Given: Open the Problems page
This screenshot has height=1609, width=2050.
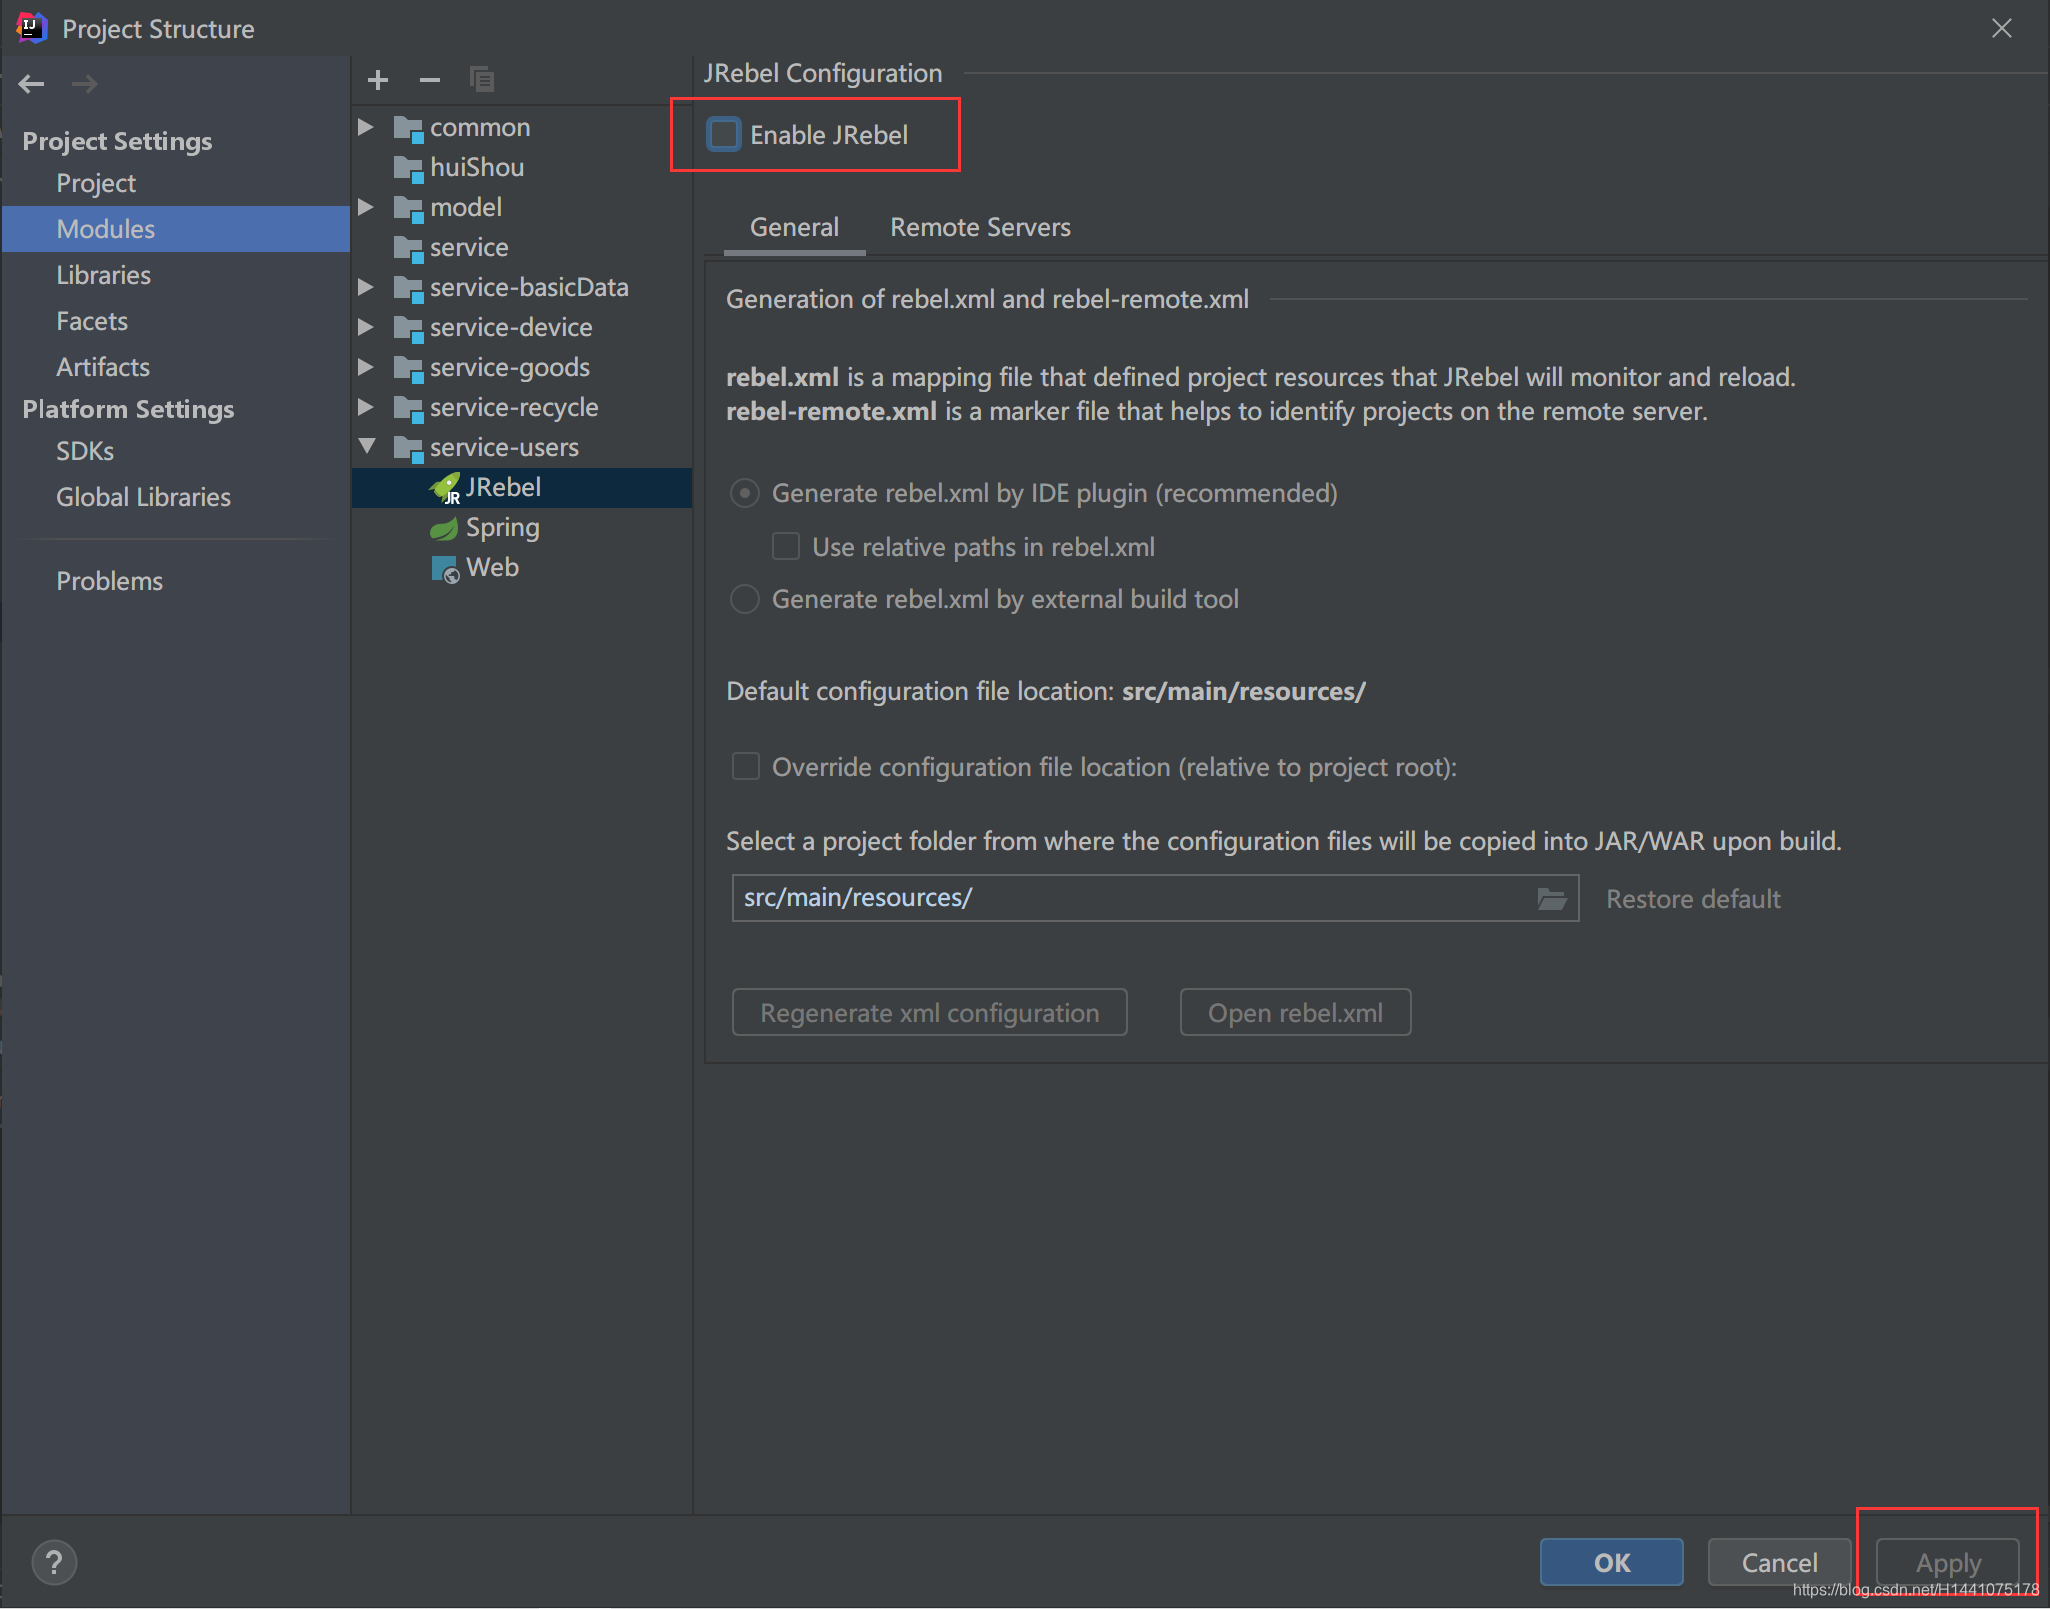Looking at the screenshot, I should point(109,581).
